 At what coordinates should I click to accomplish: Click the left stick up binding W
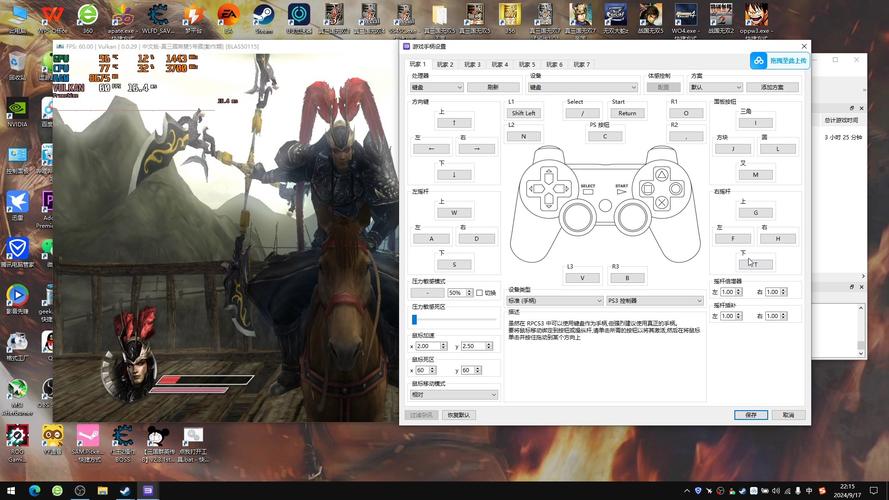(454, 213)
